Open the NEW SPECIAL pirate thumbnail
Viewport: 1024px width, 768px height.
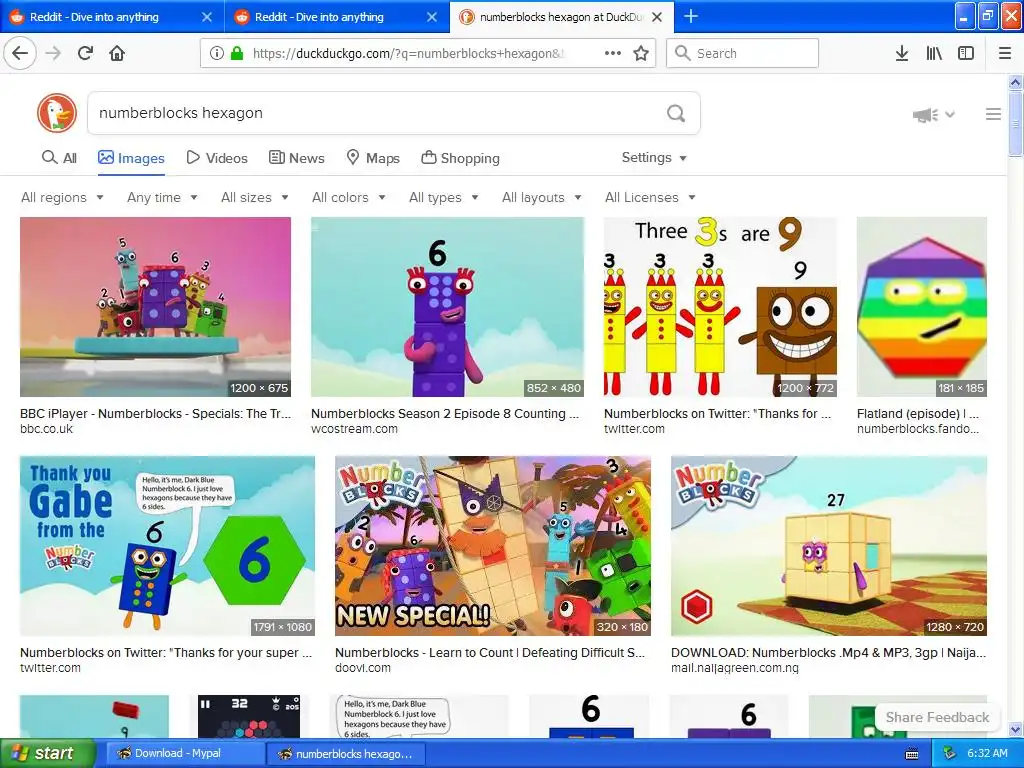click(493, 546)
